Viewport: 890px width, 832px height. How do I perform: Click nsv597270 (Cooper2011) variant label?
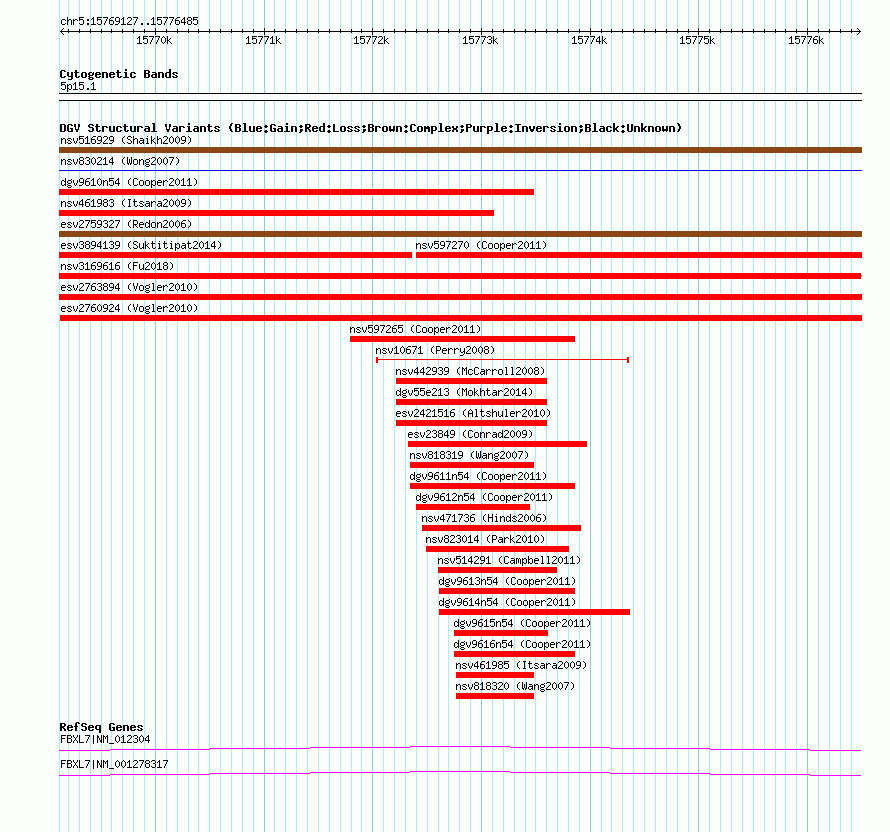click(481, 245)
